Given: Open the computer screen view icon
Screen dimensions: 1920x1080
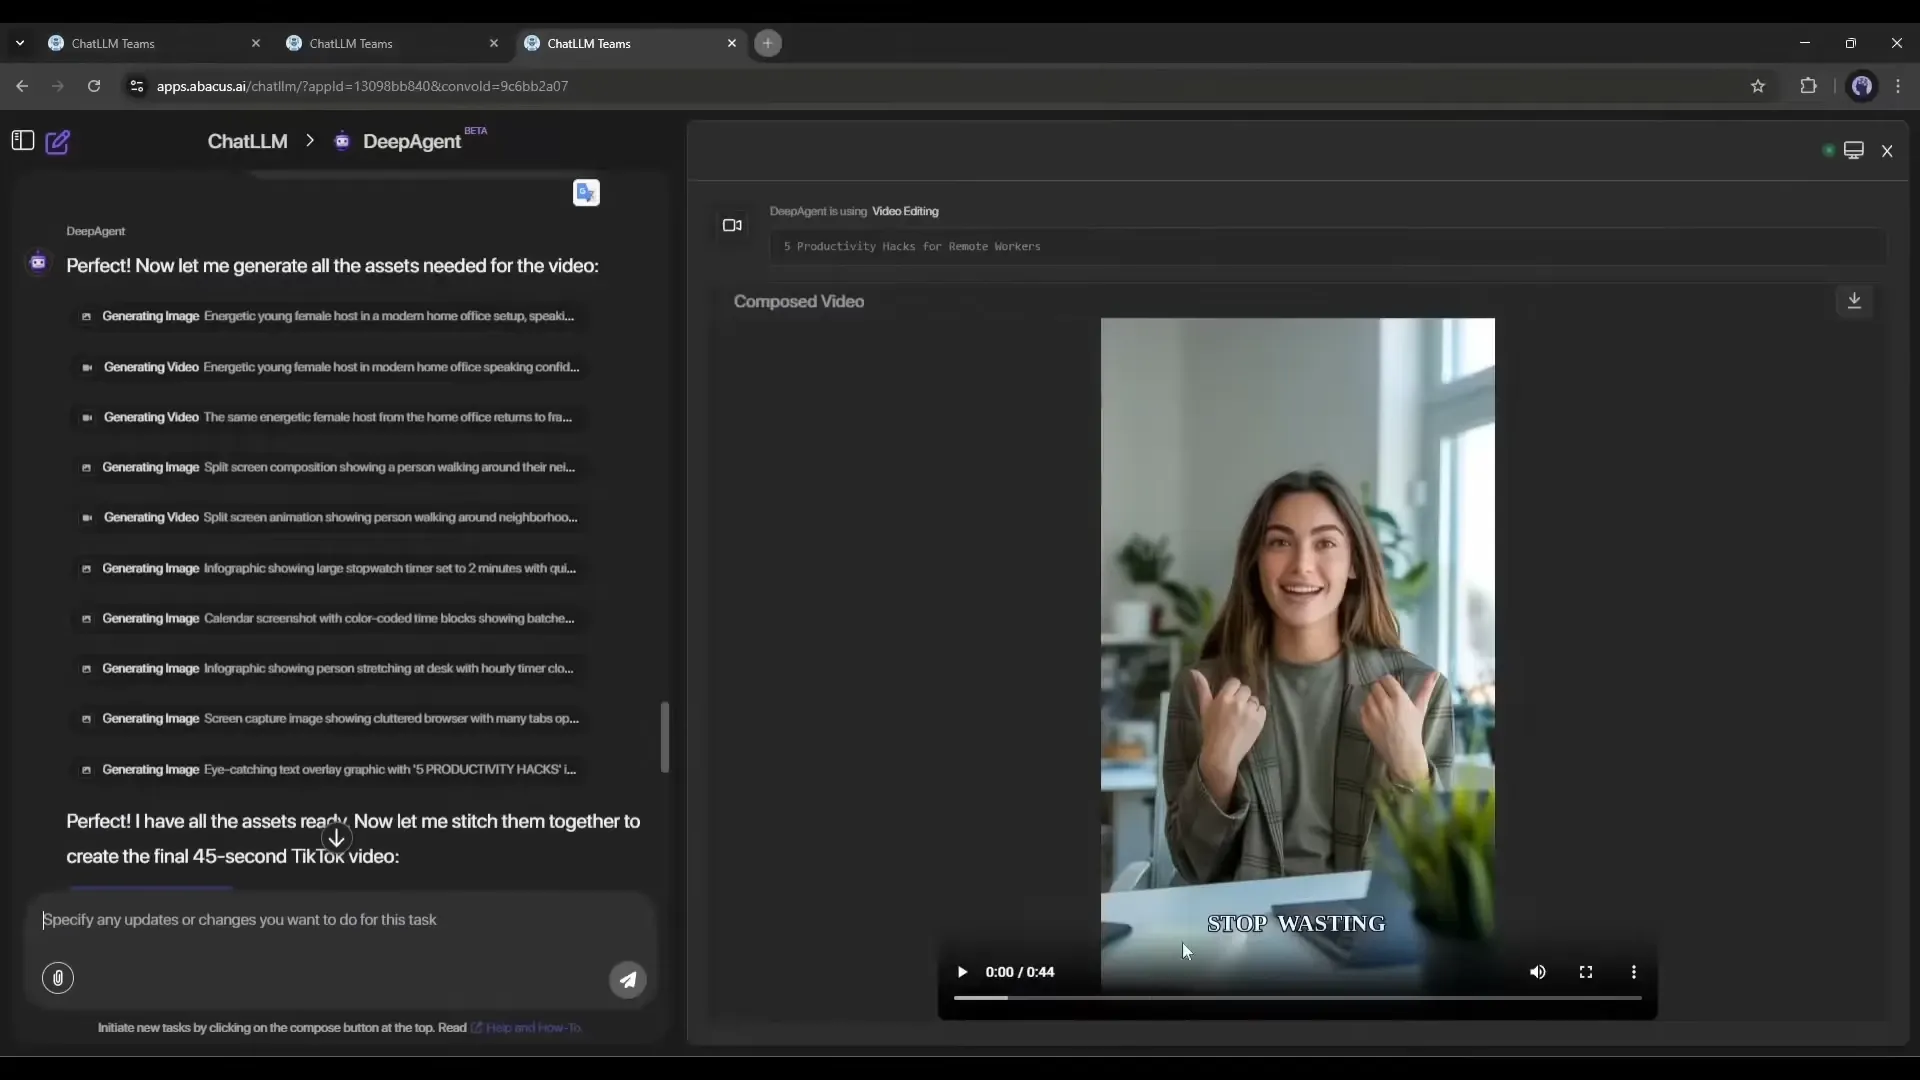Looking at the screenshot, I should [x=1854, y=150].
